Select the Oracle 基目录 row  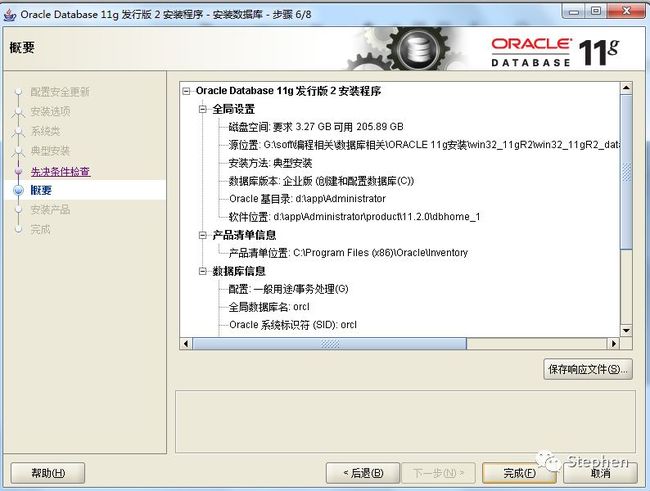pos(307,199)
